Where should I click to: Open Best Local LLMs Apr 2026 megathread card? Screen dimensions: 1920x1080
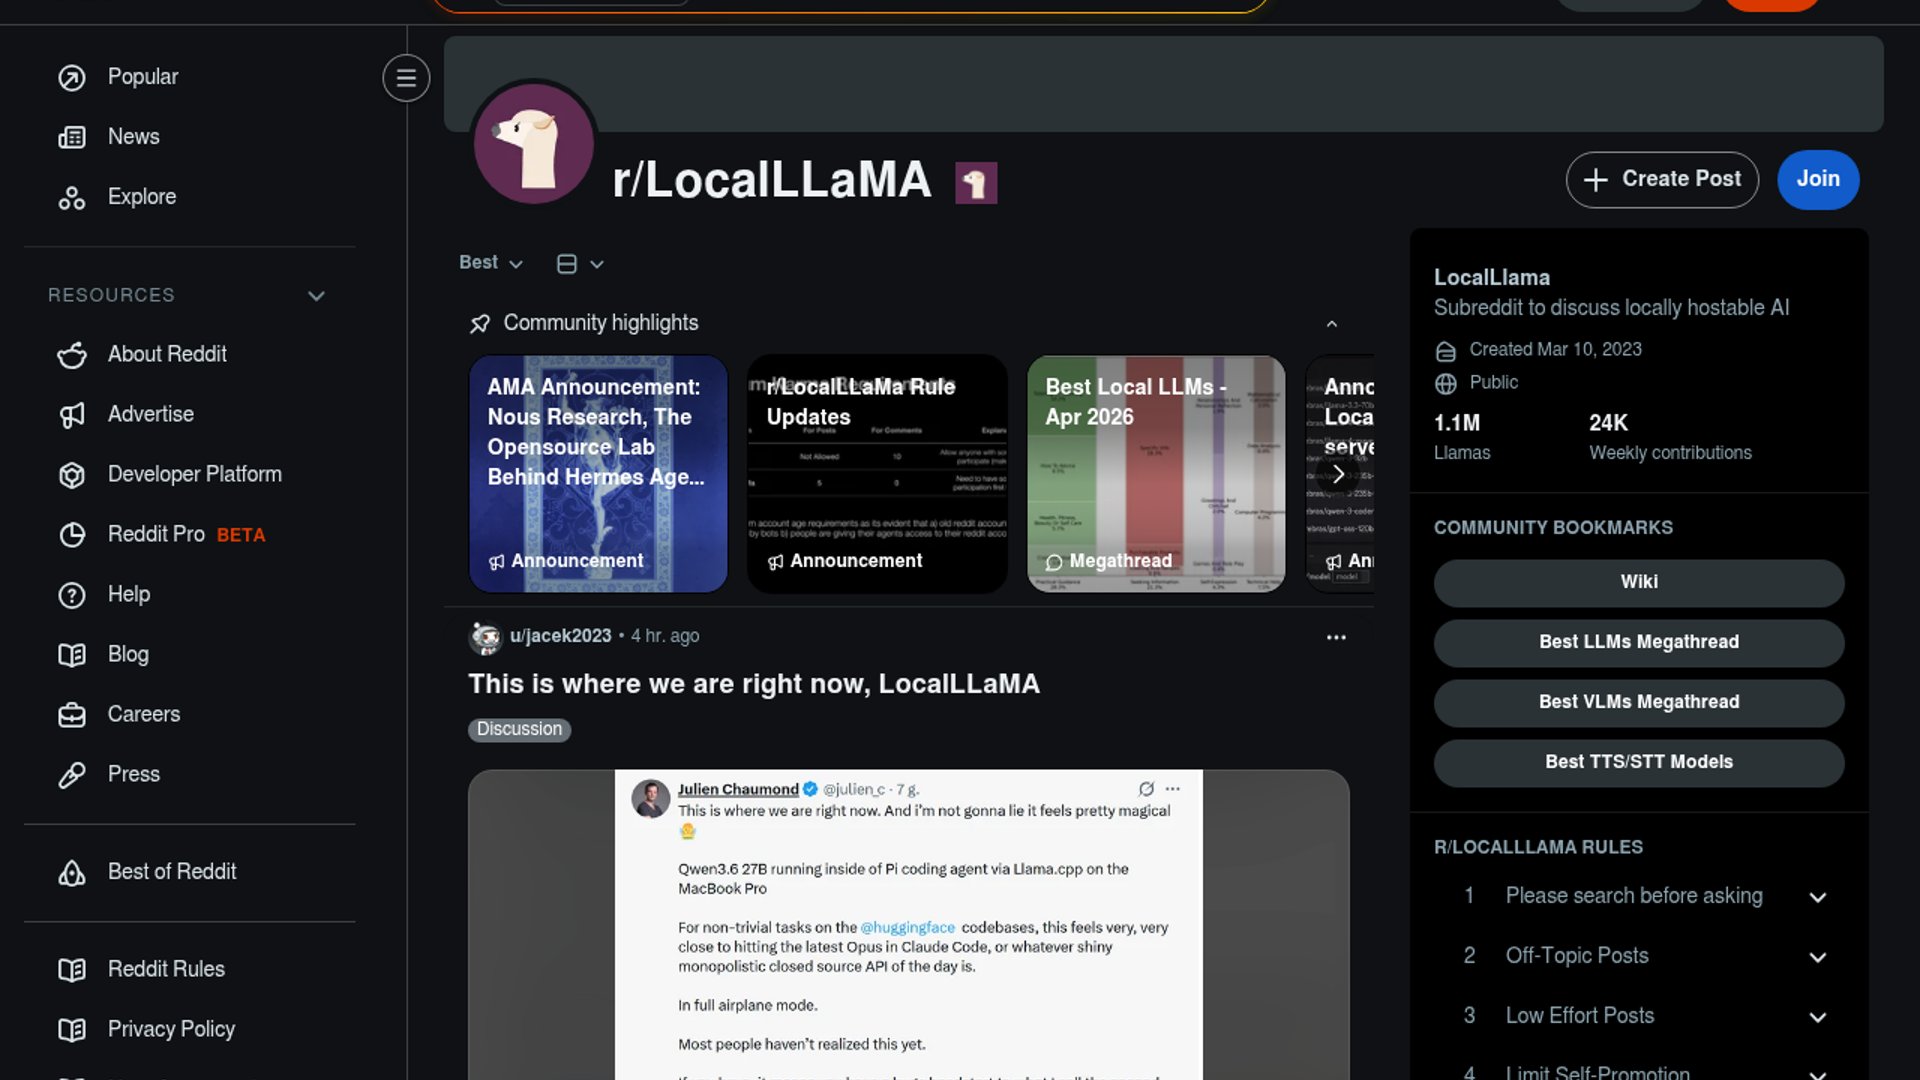(1156, 474)
